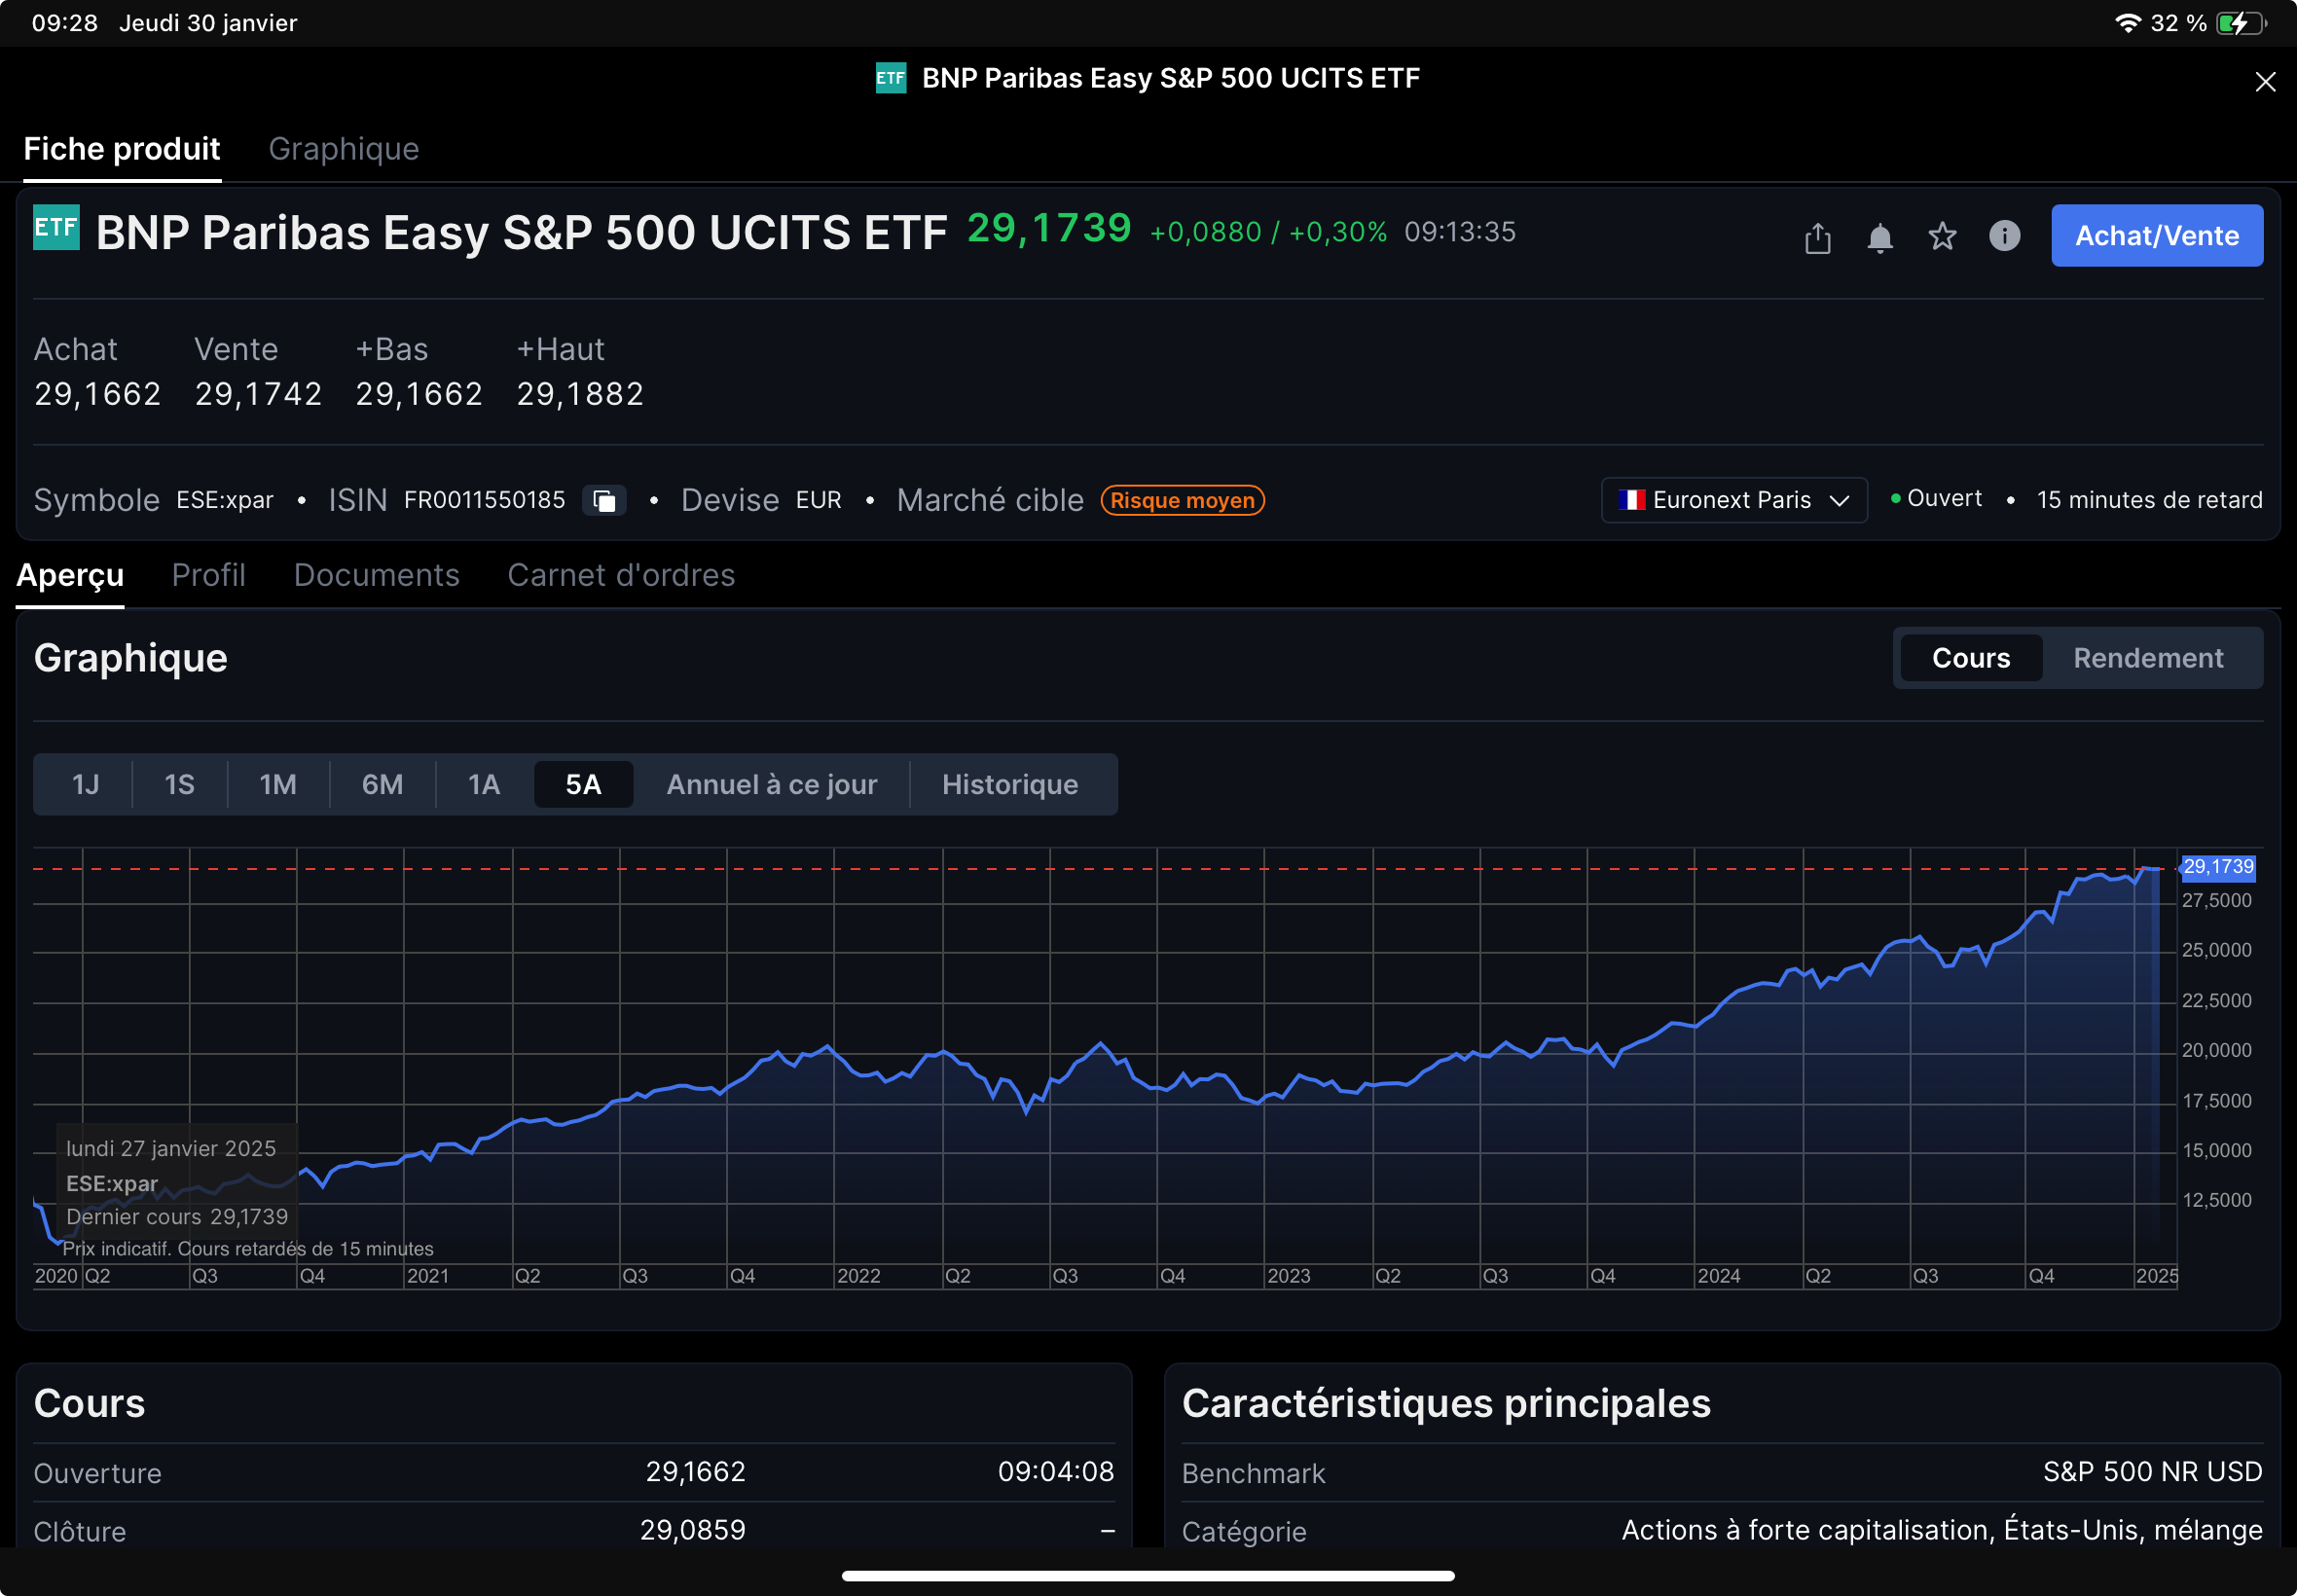2297x1596 pixels.
Task: Switch to the Fiche produit tab
Action: [x=122, y=149]
